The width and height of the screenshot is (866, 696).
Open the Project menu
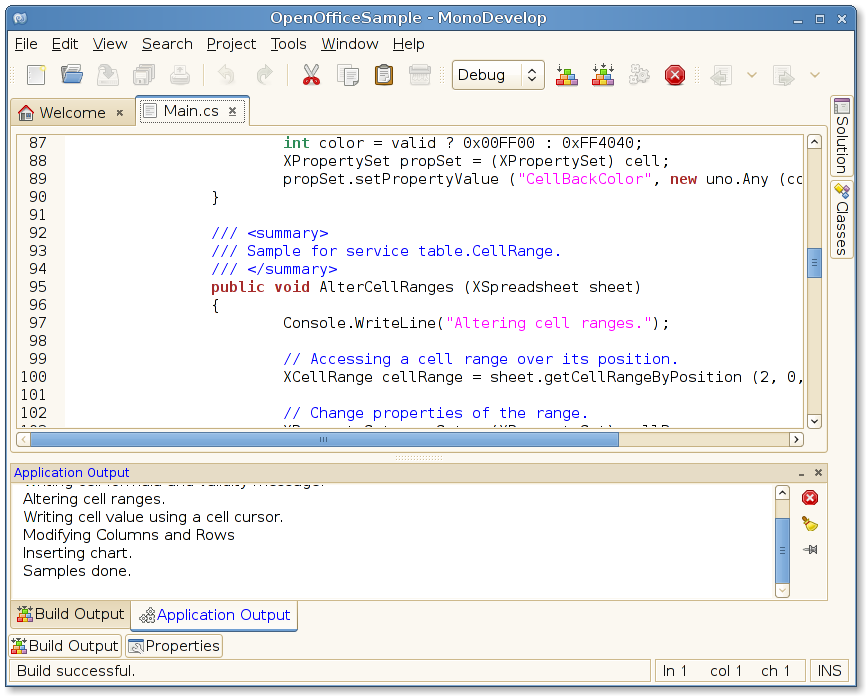(231, 44)
